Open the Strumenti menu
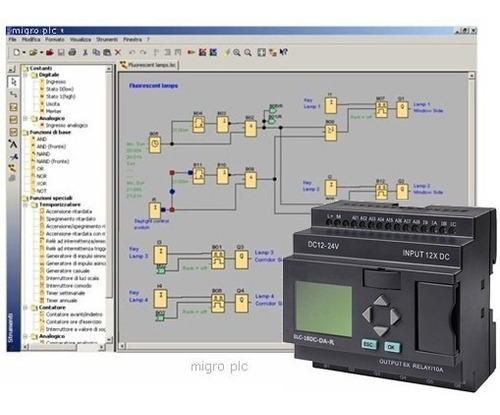Screen dimensions: 500x415 (107, 40)
